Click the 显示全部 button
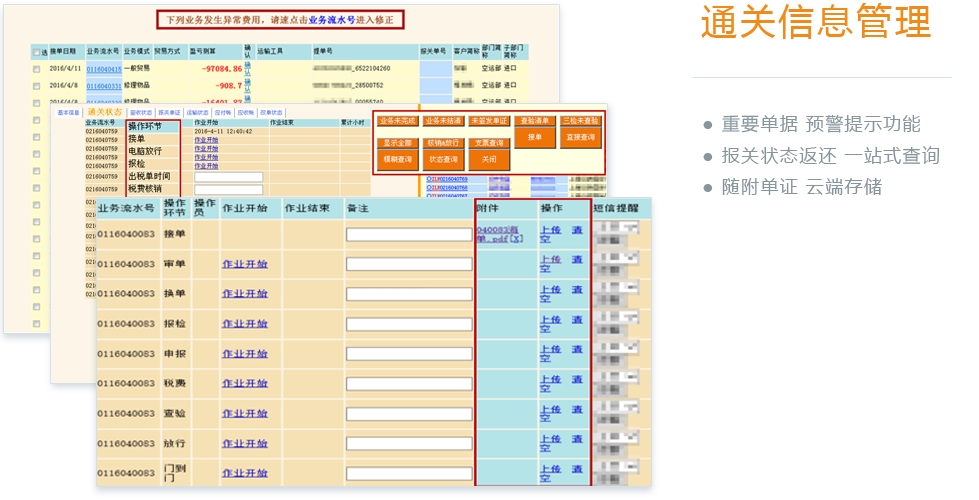Screen dimensions: 979x500 (x=398, y=144)
